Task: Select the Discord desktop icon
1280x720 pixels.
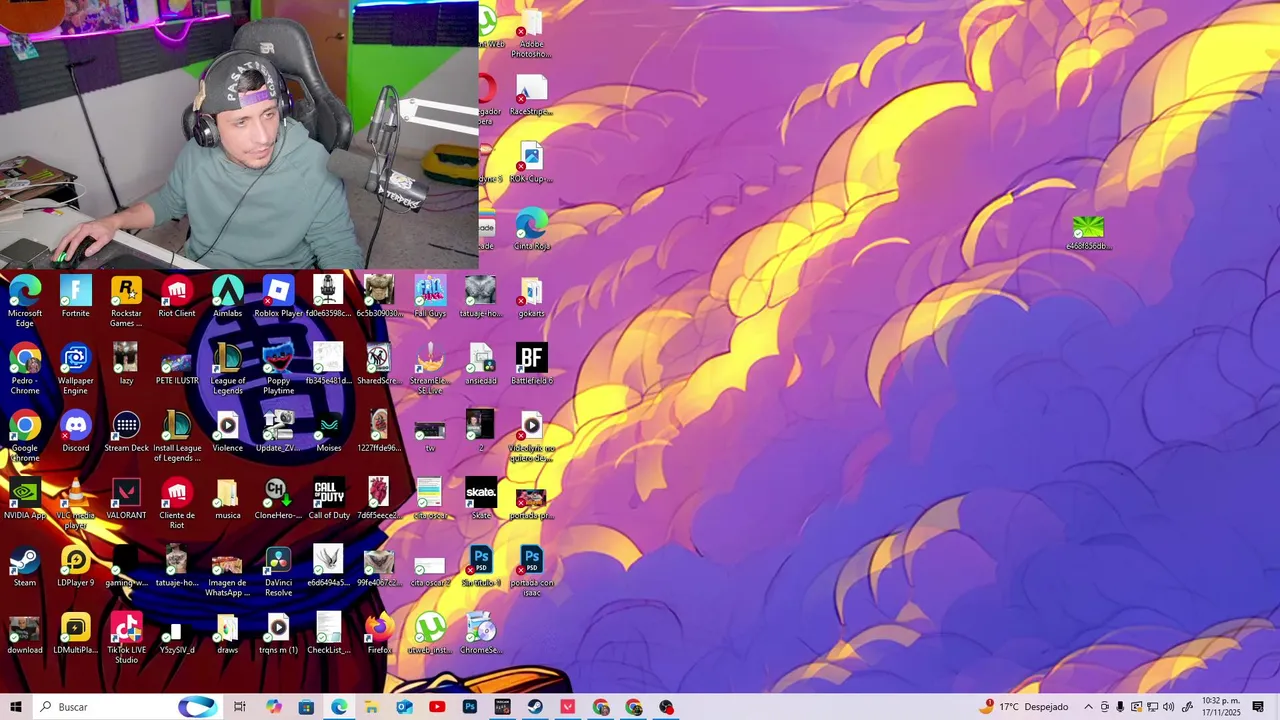Action: 76,431
